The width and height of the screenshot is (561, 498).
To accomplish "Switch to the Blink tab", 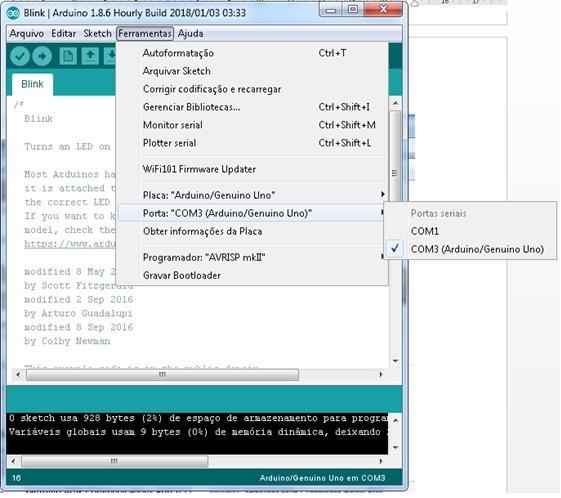I will (33, 84).
